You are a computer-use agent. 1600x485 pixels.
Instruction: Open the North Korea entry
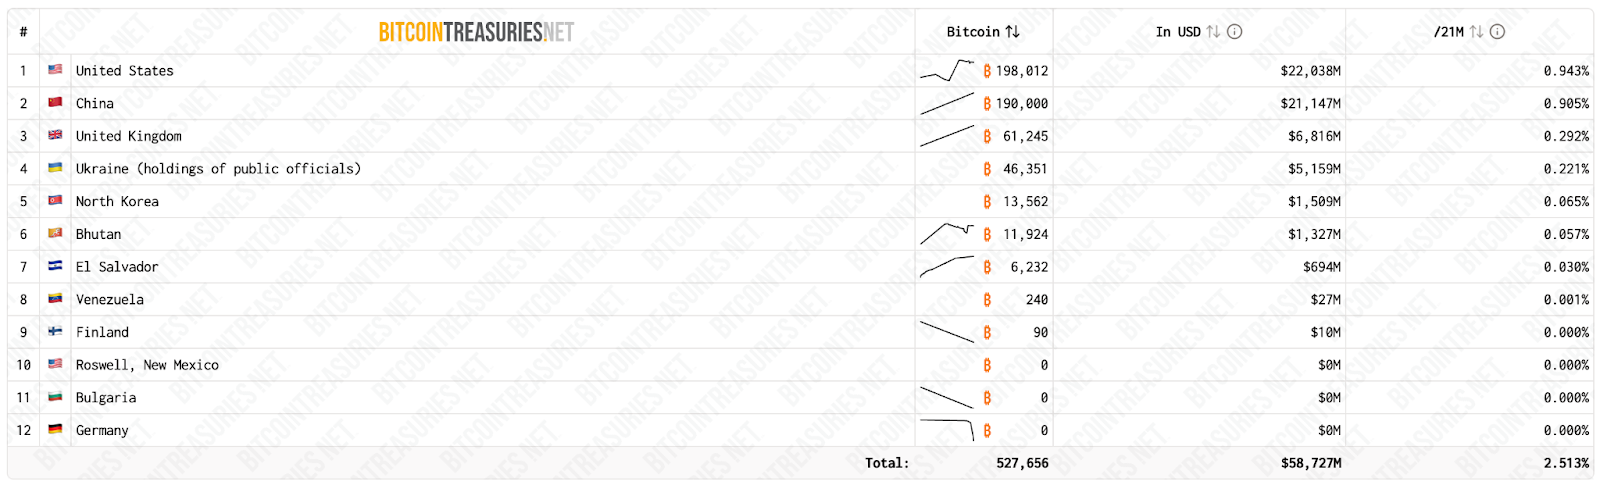(x=117, y=201)
